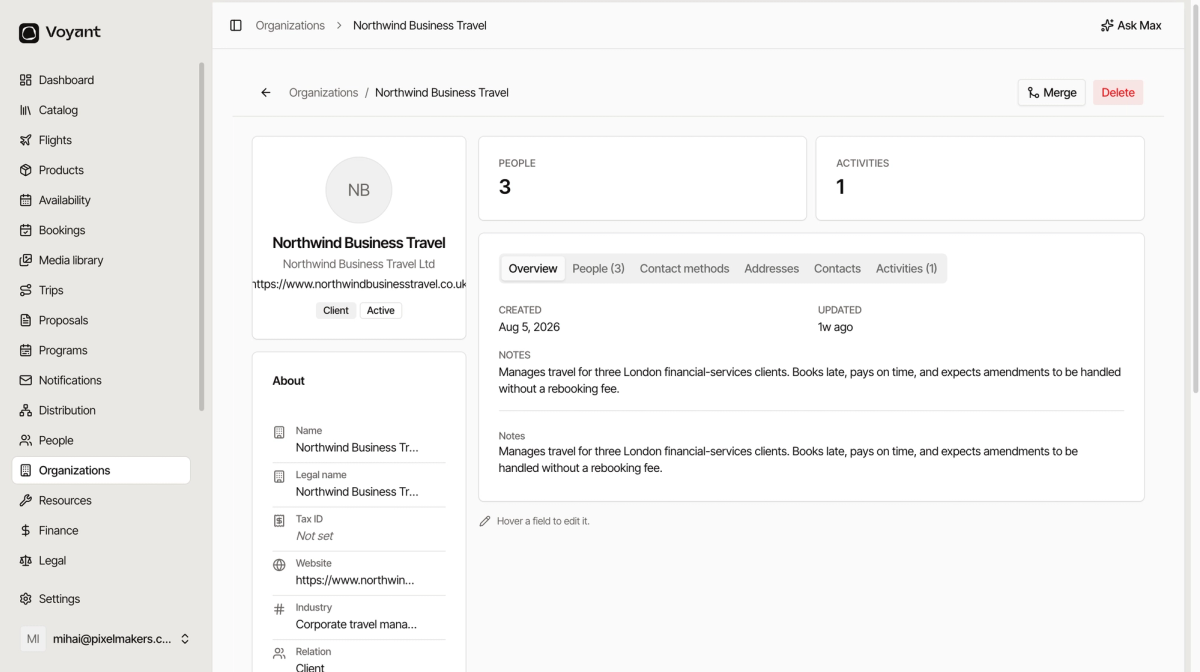This screenshot has height=672, width=1200.
Task: Click the Merge button
Action: point(1051,93)
